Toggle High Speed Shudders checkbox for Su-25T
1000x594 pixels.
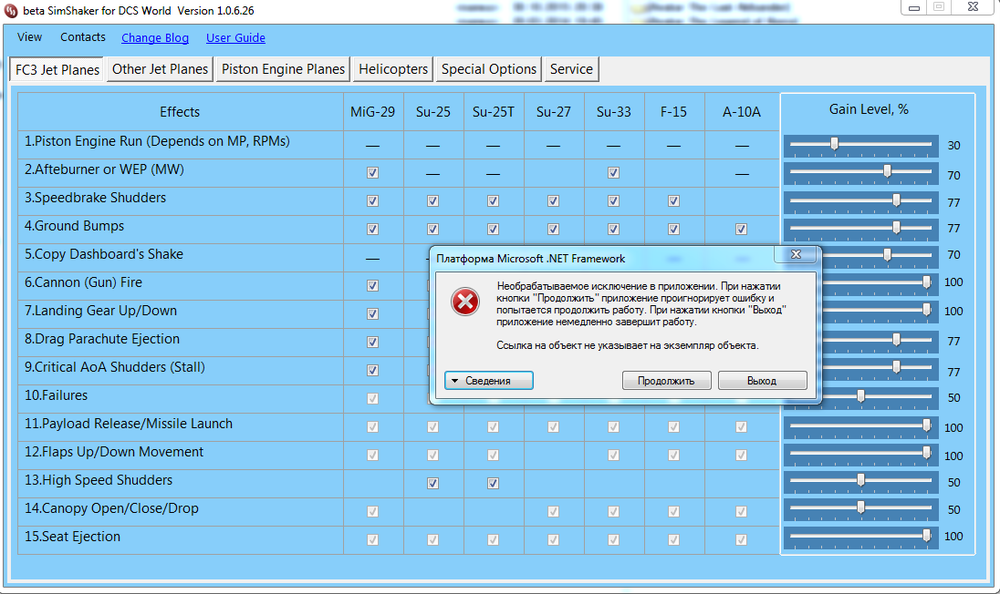point(493,484)
